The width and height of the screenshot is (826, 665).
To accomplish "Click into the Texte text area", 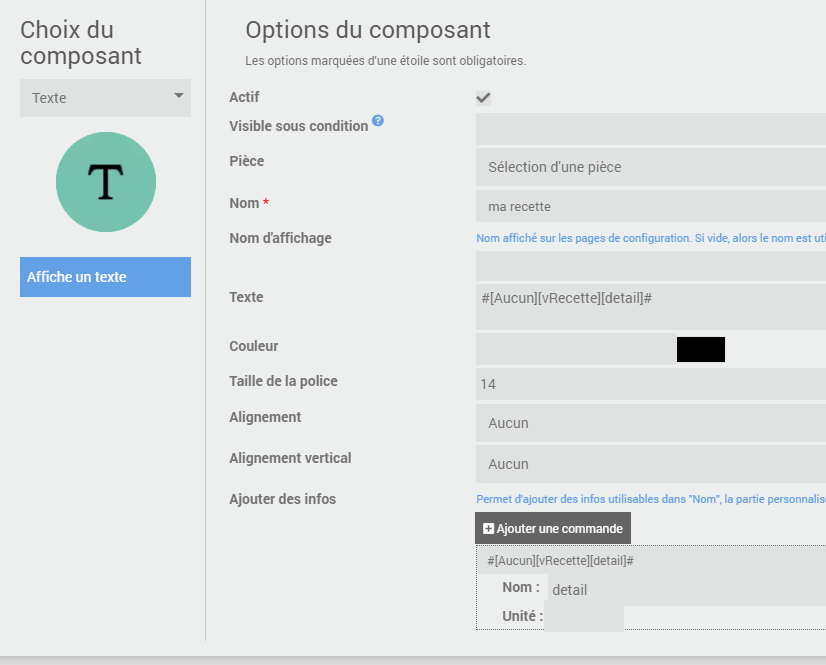I will click(x=650, y=306).
